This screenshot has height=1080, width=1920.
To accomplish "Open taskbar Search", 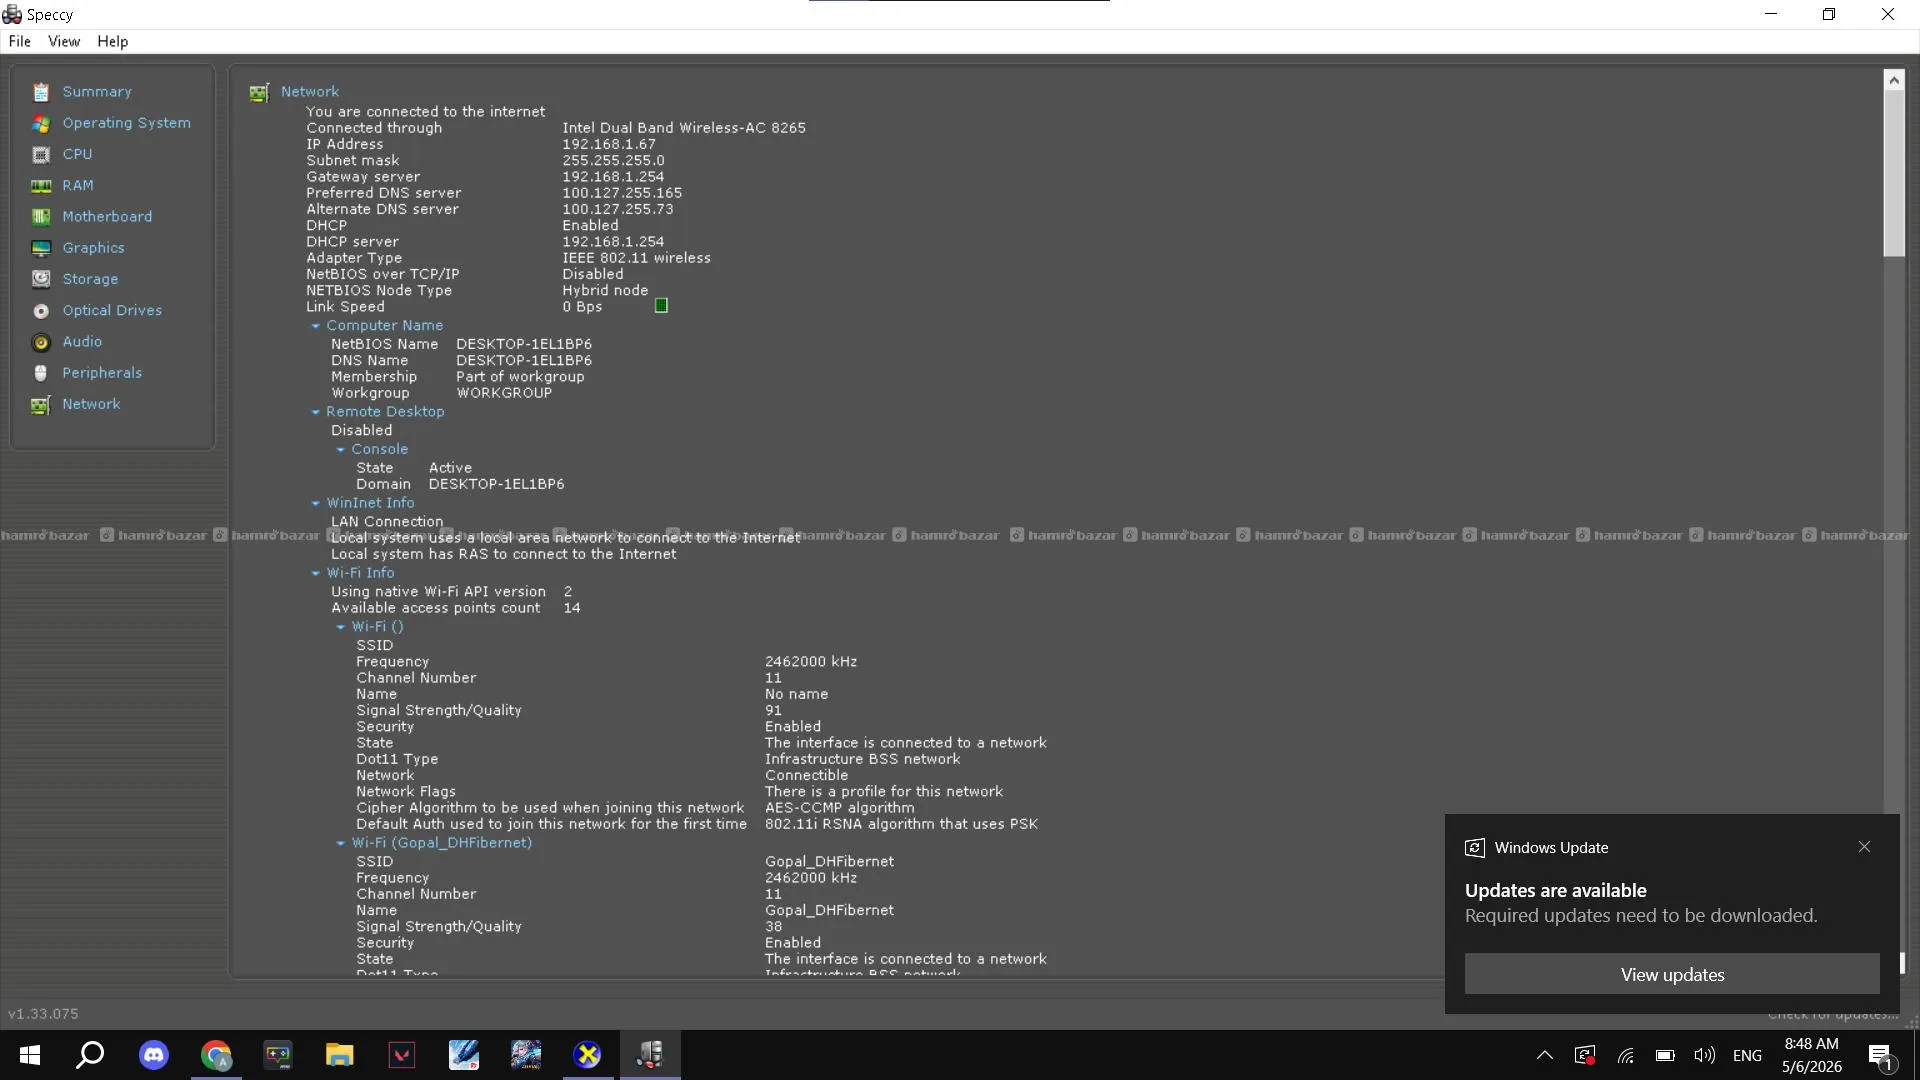I will coord(91,1055).
